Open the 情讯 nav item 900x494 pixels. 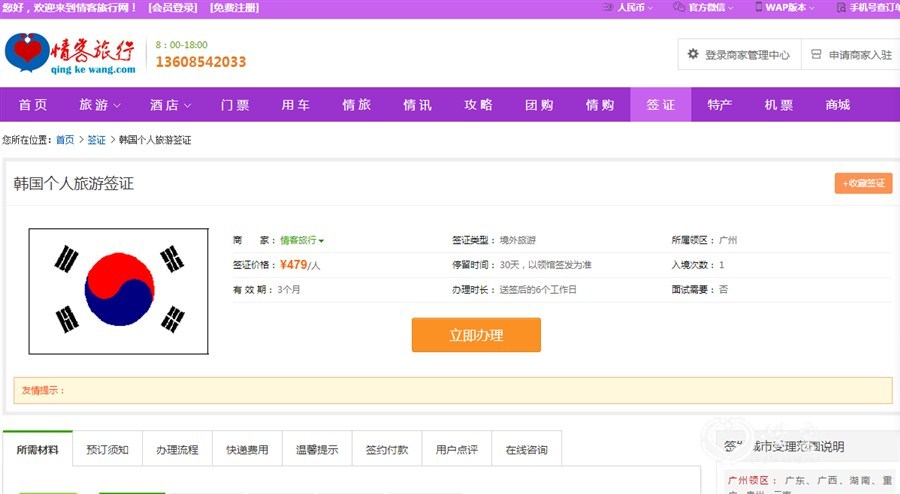417,105
